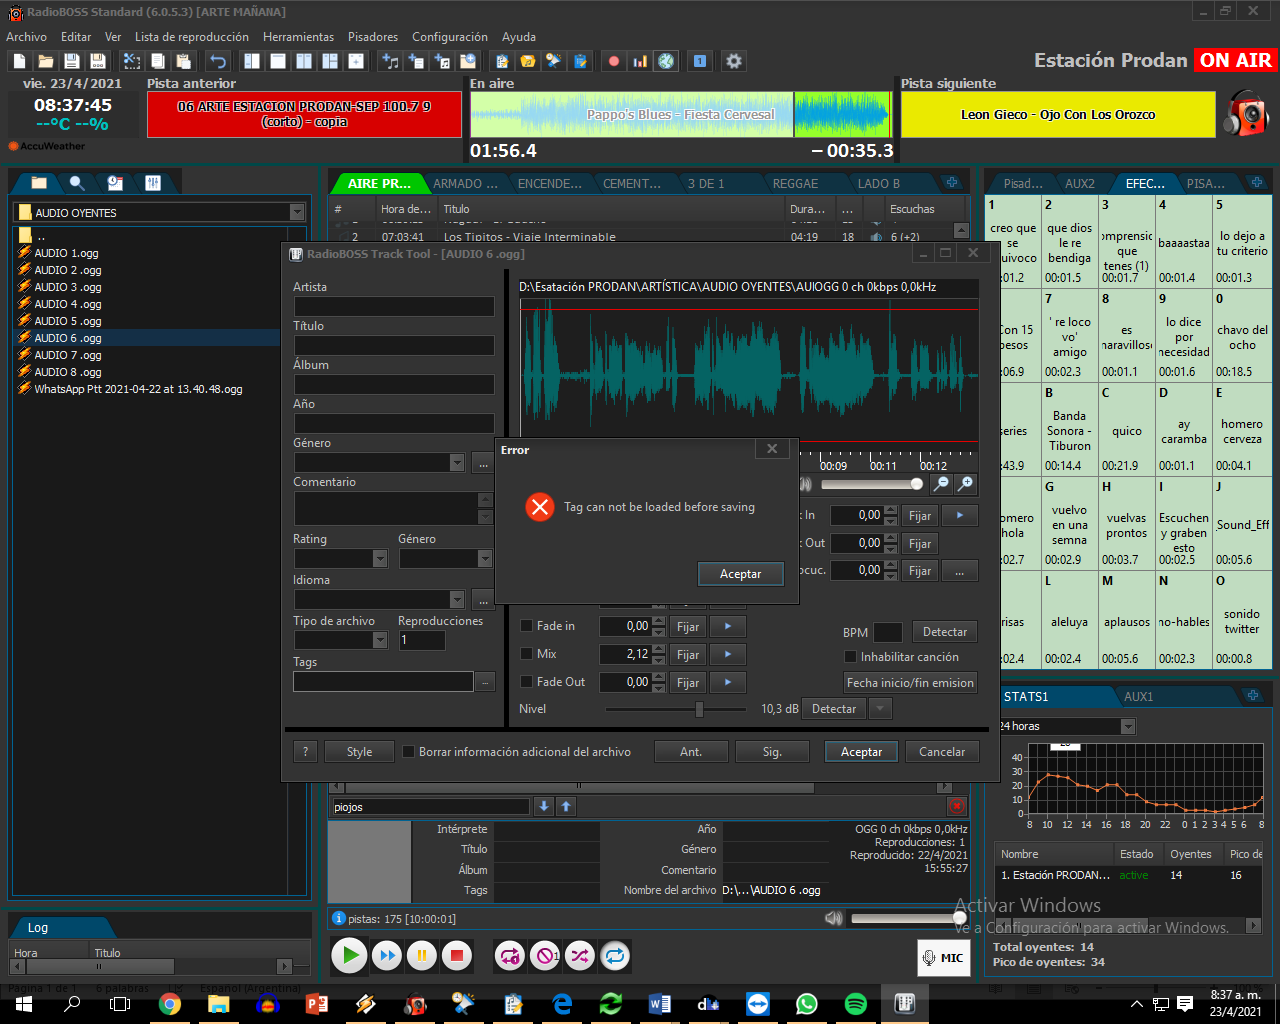1280x1024 pixels.
Task: Open second Género dropdown beside Rating
Action: click(485, 559)
